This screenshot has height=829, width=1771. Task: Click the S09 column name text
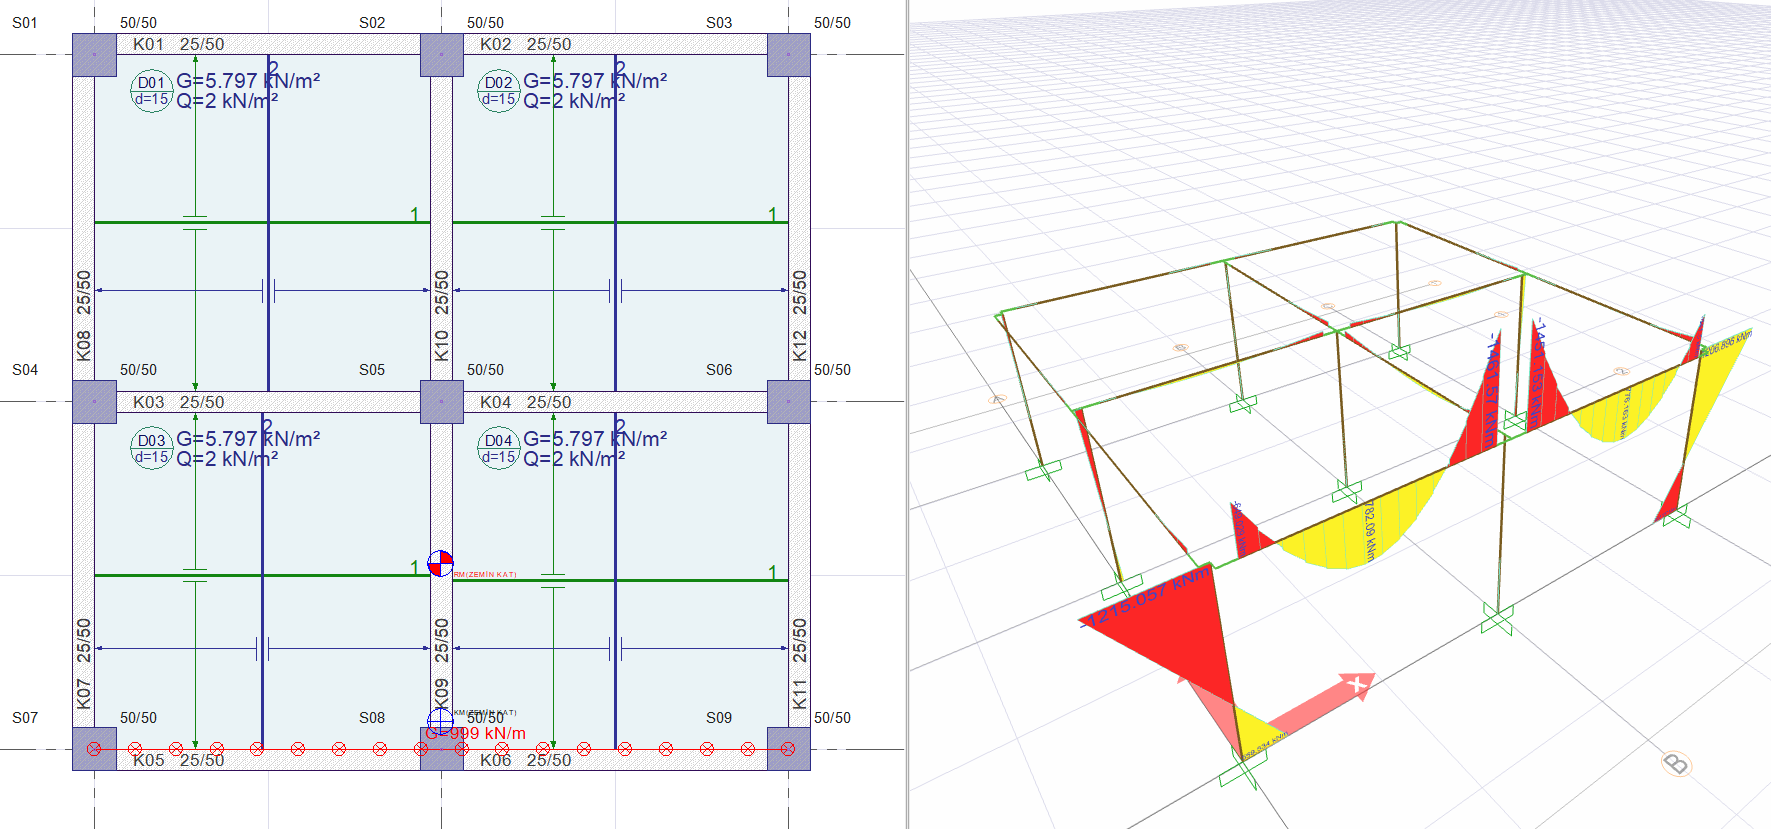[719, 718]
